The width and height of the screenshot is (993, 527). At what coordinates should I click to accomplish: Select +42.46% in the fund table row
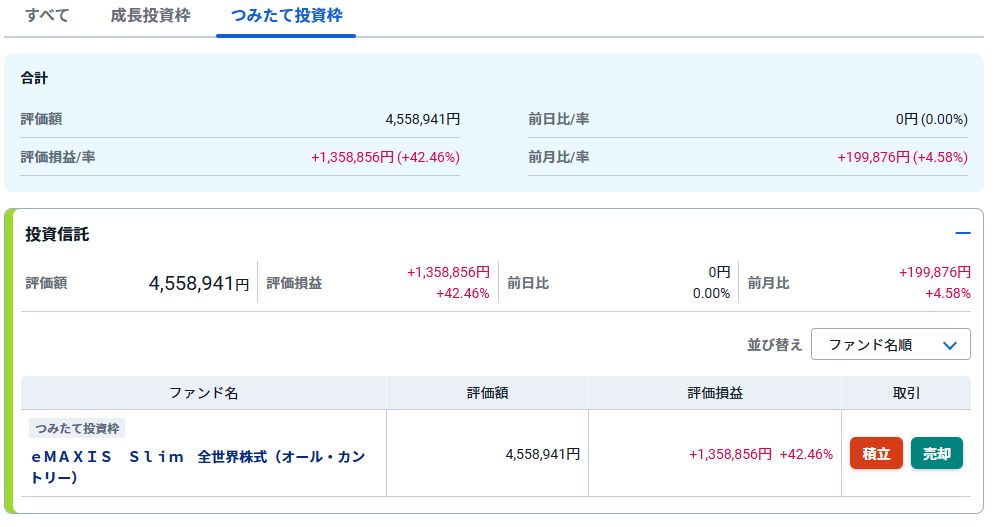[806, 454]
